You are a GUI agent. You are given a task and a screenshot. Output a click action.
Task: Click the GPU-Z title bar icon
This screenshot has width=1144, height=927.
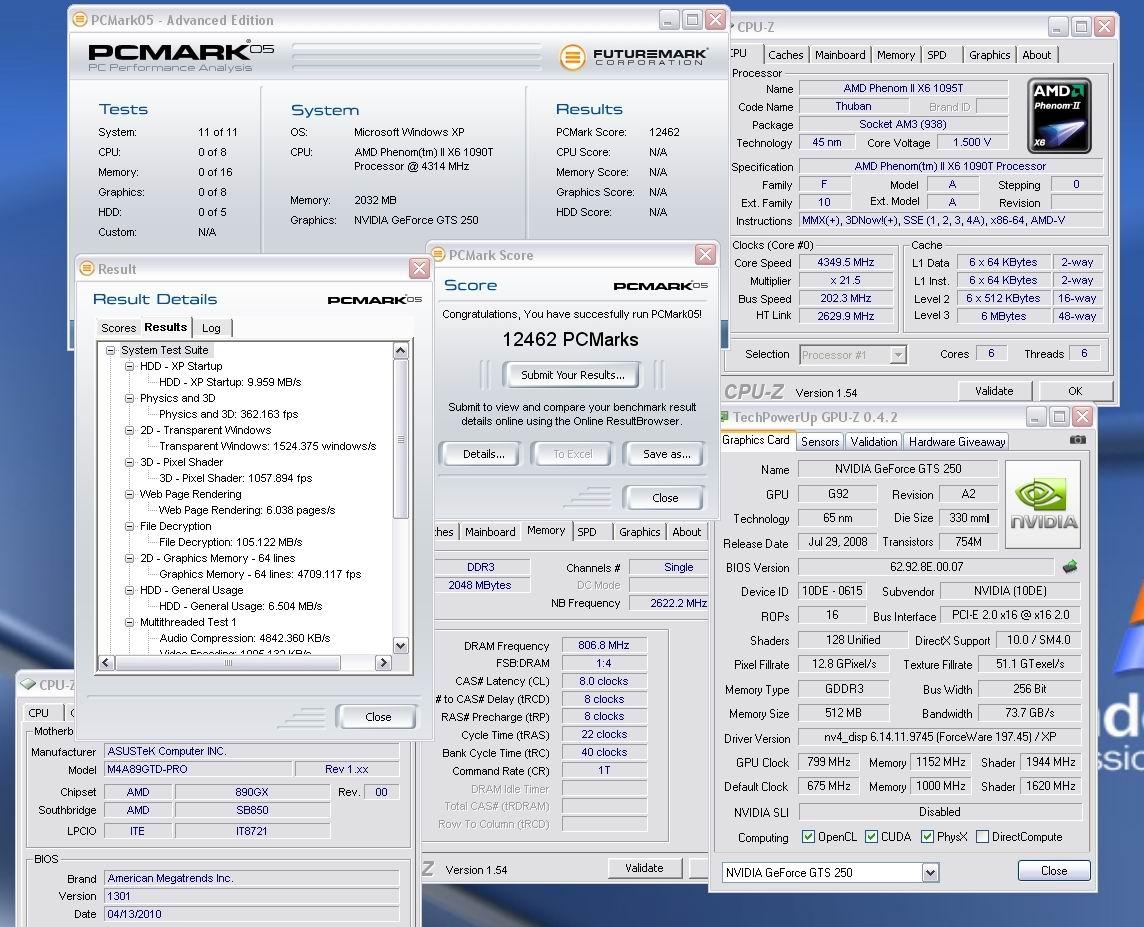point(724,416)
